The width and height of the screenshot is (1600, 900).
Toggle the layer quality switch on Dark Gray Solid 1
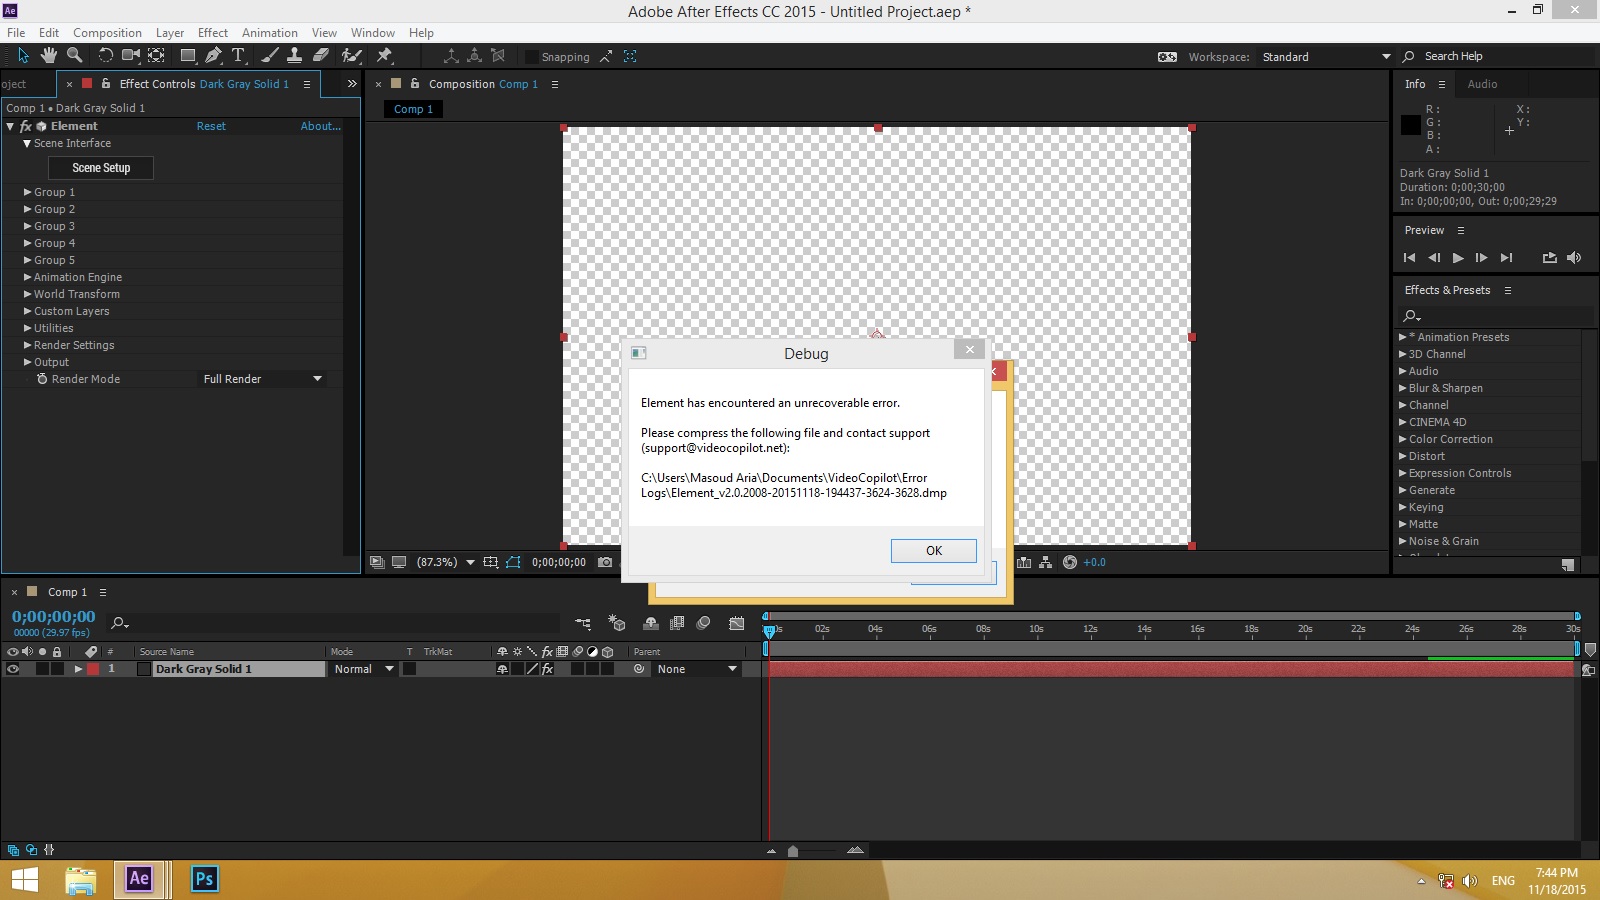point(532,669)
